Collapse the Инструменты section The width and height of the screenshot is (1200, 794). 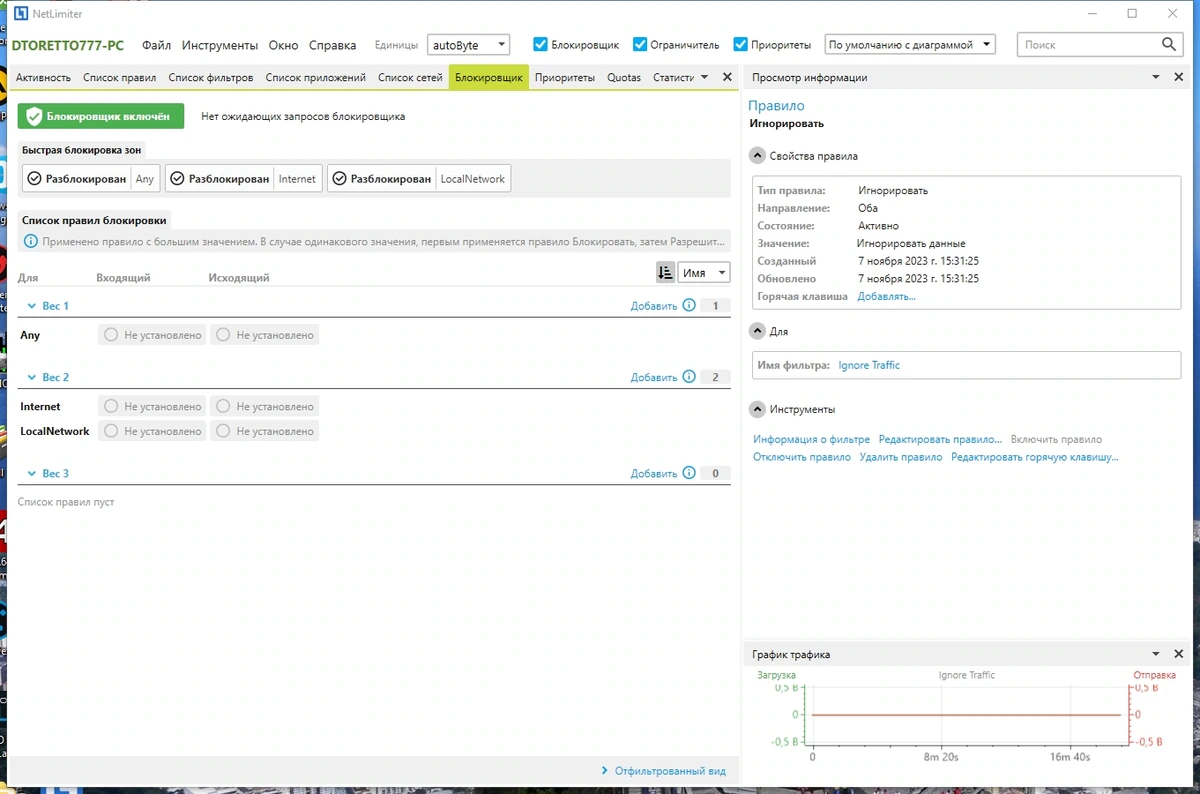coord(757,409)
